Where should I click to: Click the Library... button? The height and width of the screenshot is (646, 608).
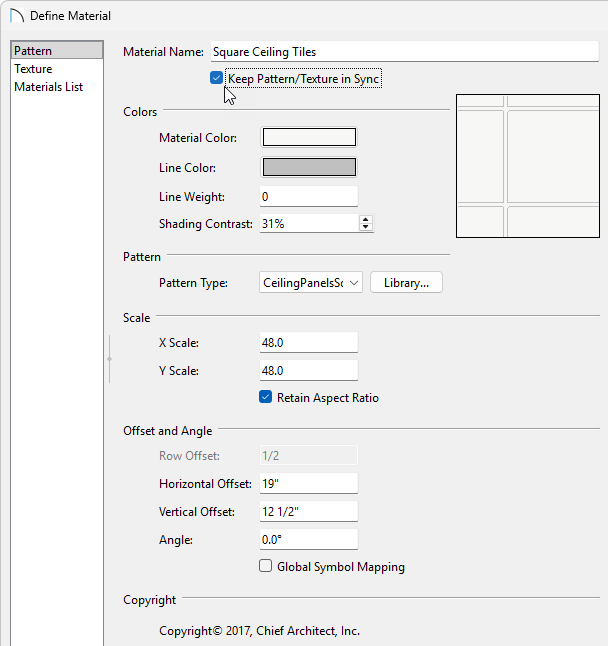pyautogui.click(x=406, y=283)
